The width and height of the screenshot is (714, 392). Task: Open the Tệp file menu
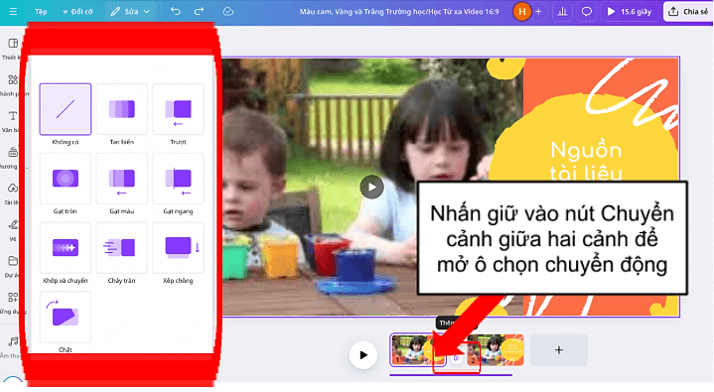[x=41, y=12]
